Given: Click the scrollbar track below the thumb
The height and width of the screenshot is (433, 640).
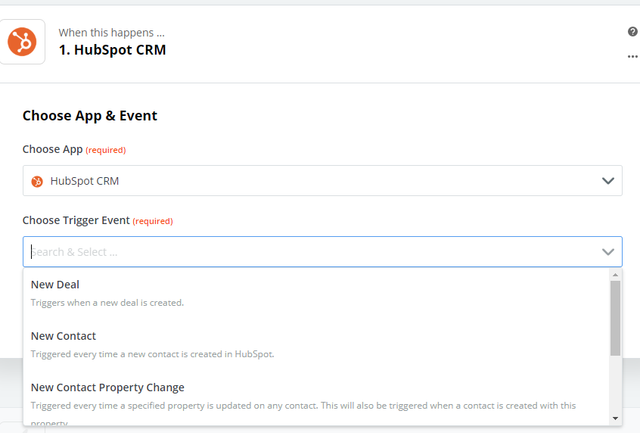Looking at the screenshot, I should [615, 384].
